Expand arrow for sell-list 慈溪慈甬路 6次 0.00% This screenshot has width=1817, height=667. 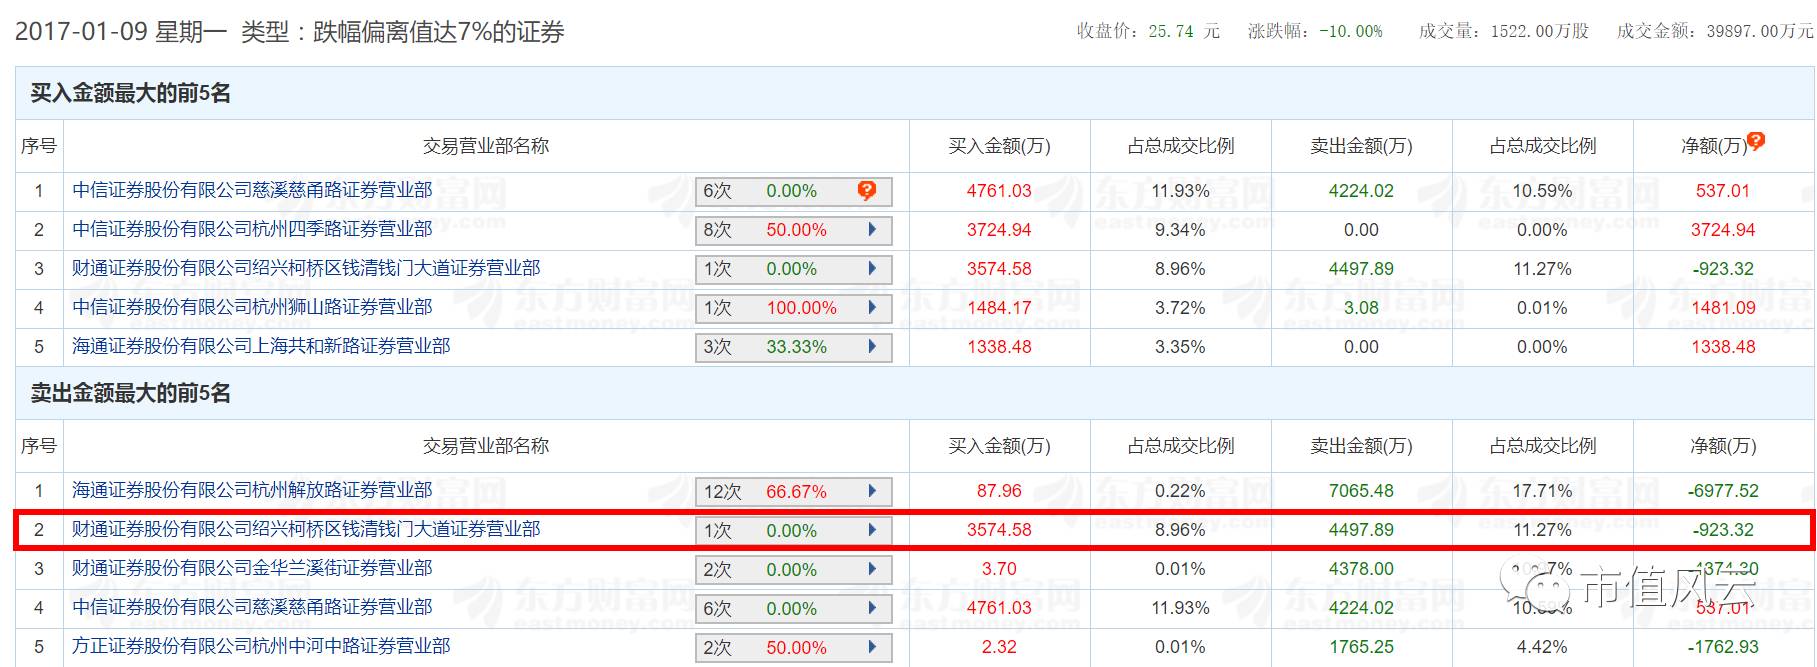coord(872,608)
